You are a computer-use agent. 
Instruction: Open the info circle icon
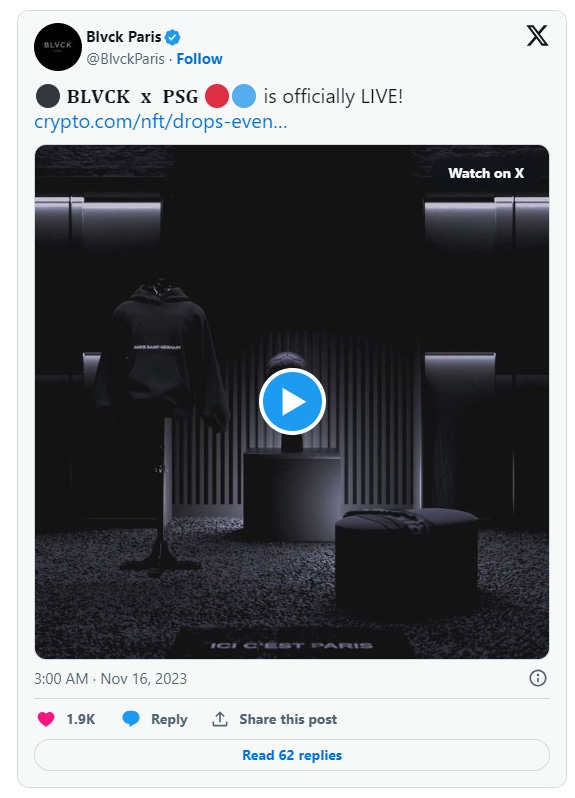tap(538, 678)
